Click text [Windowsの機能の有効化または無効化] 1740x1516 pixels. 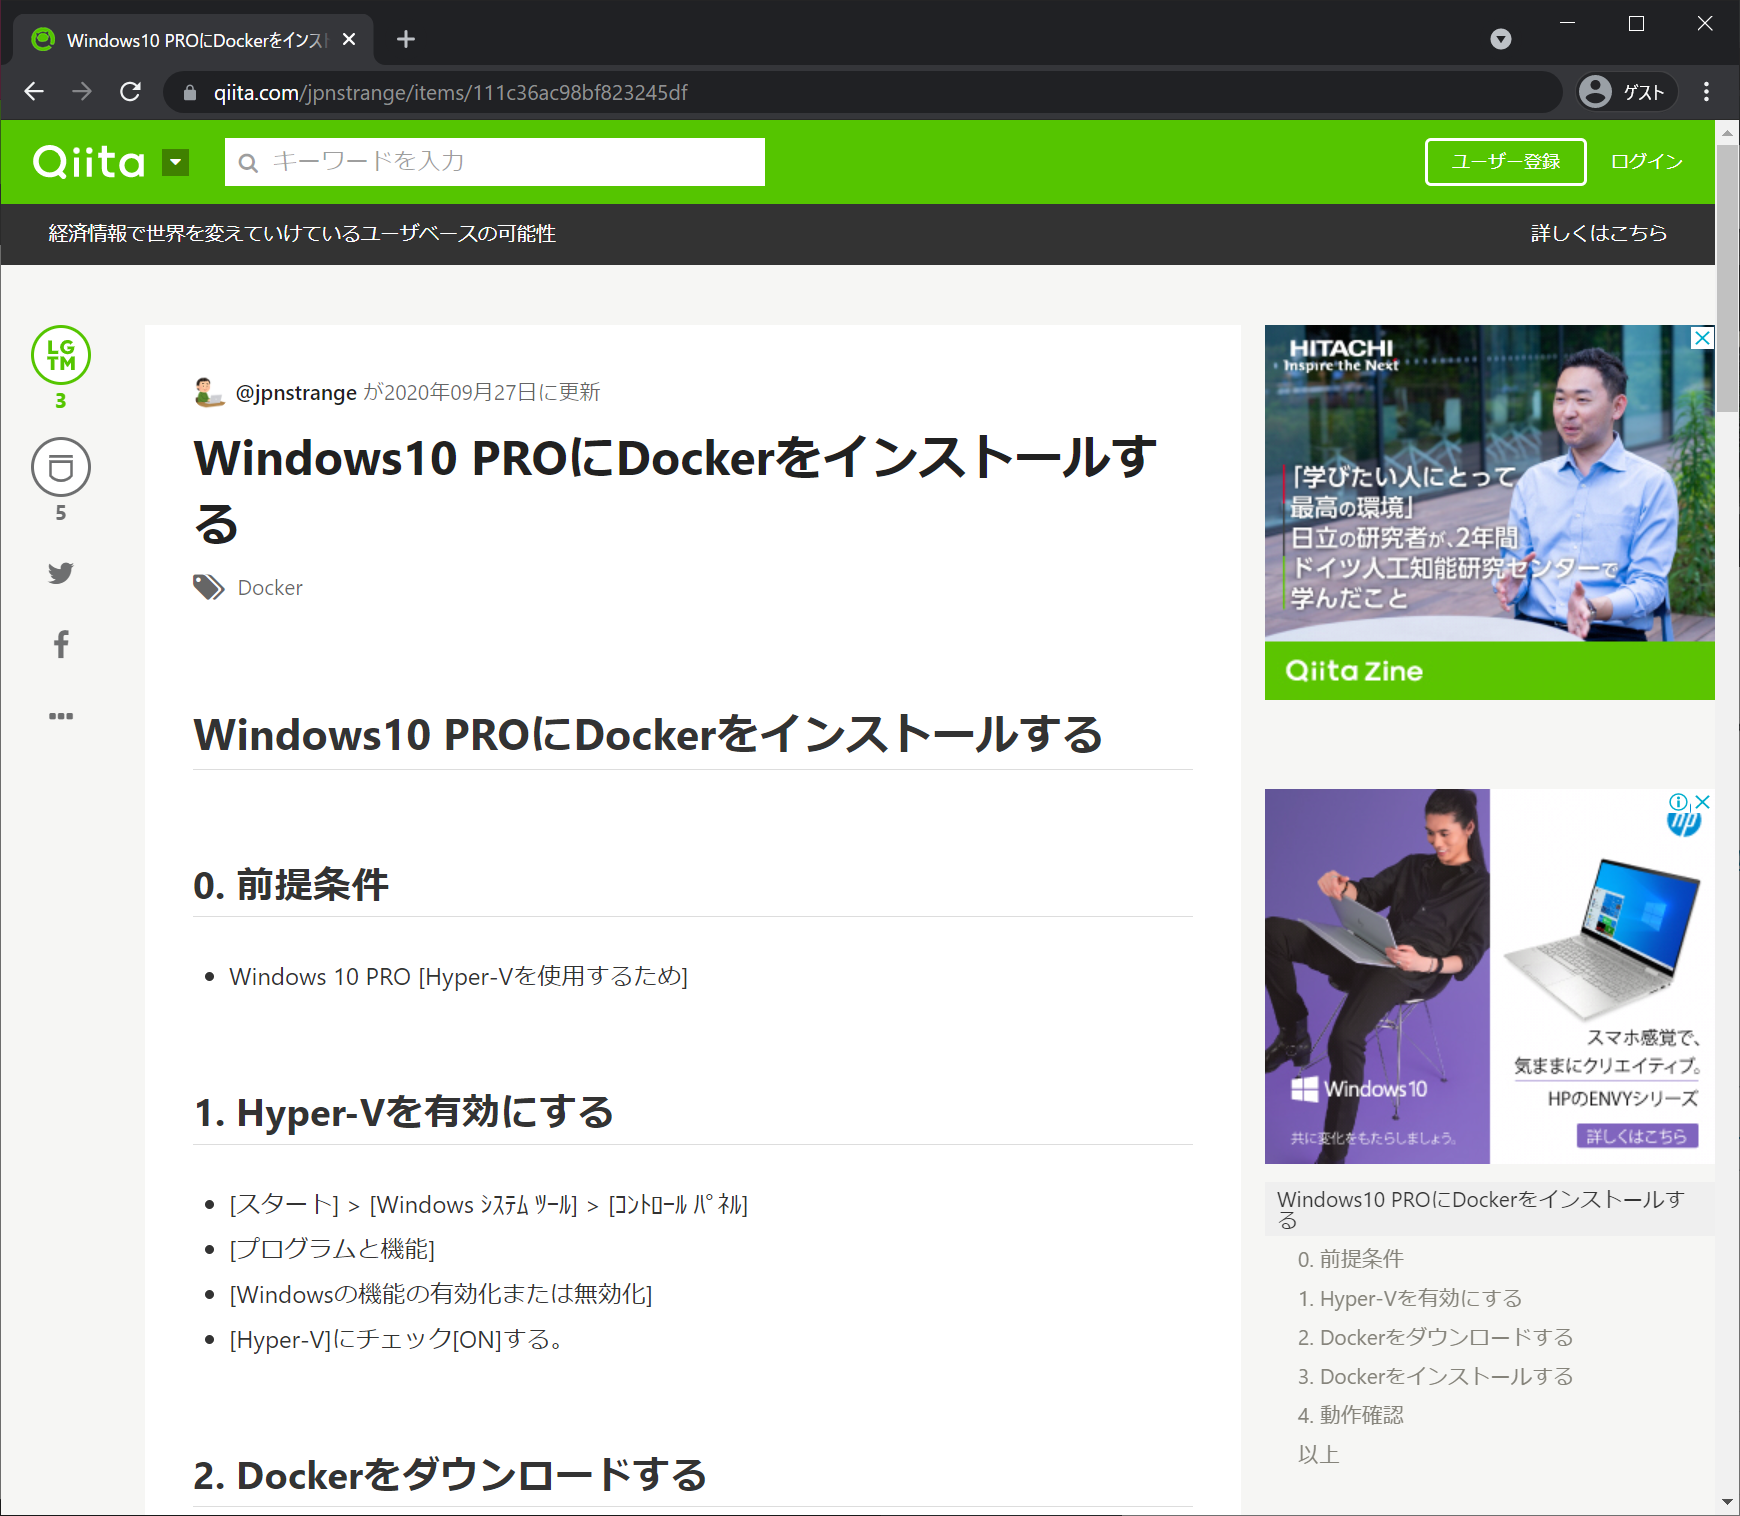pyautogui.click(x=441, y=1294)
